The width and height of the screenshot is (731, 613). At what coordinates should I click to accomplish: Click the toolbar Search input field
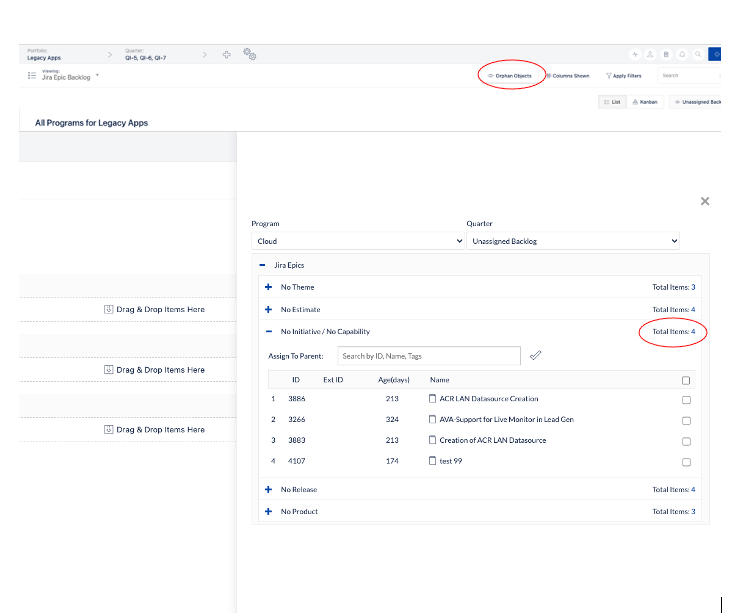(689, 76)
